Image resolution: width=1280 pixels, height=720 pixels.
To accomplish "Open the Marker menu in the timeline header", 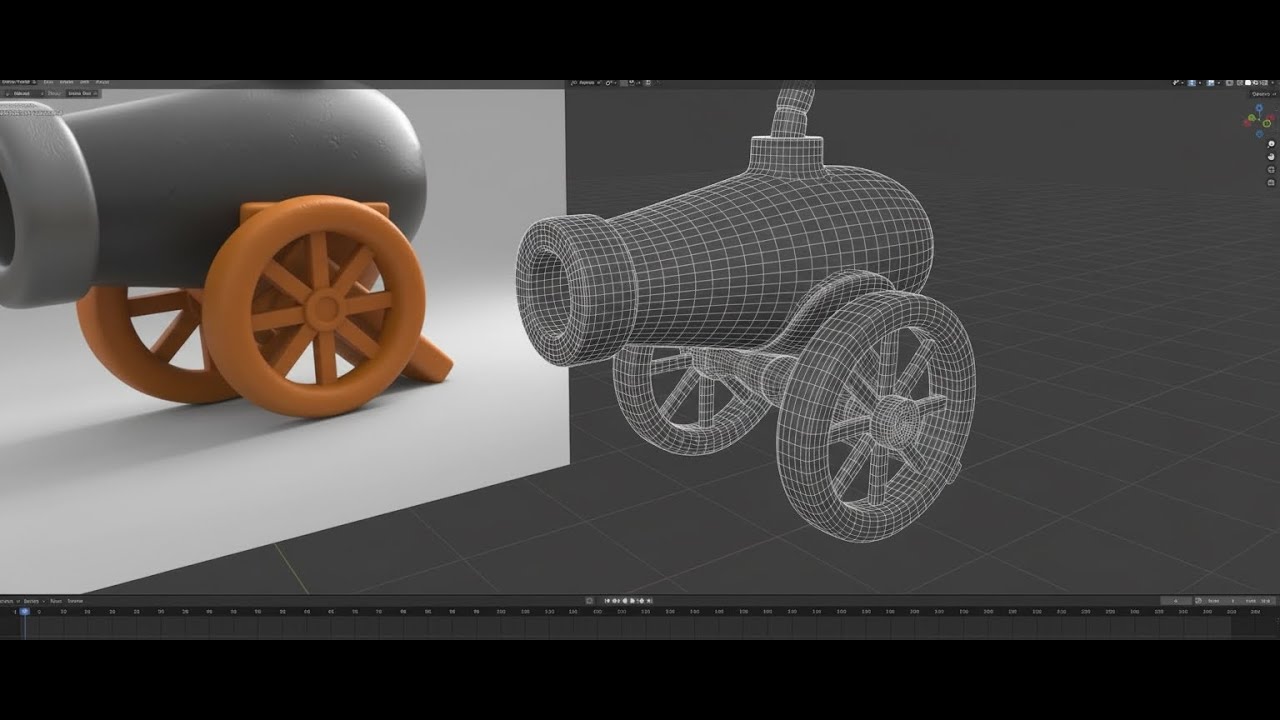I will 75,601.
